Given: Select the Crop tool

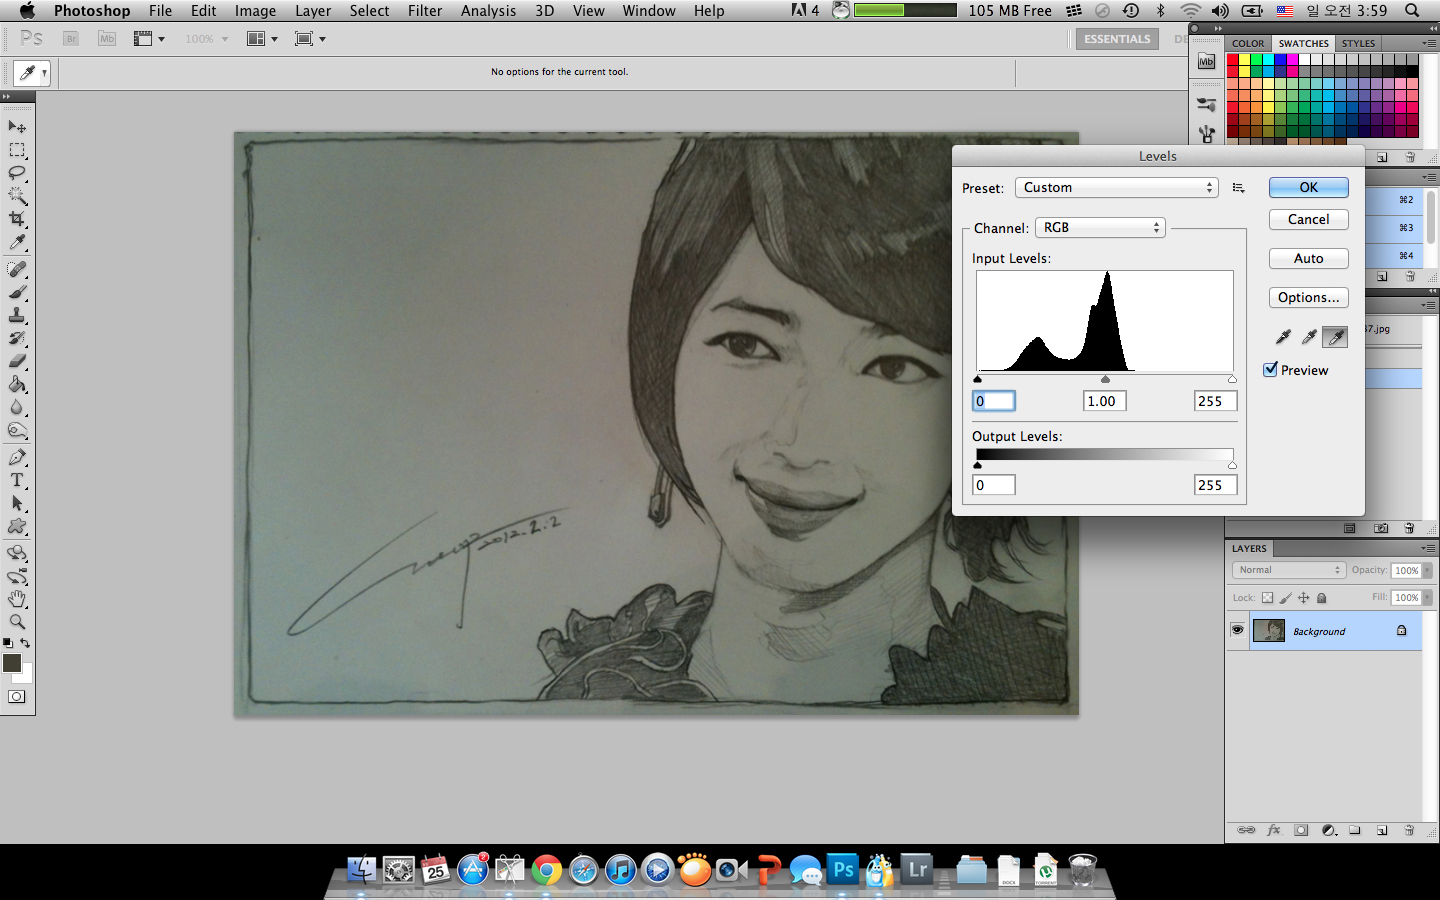Looking at the screenshot, I should coord(17,219).
